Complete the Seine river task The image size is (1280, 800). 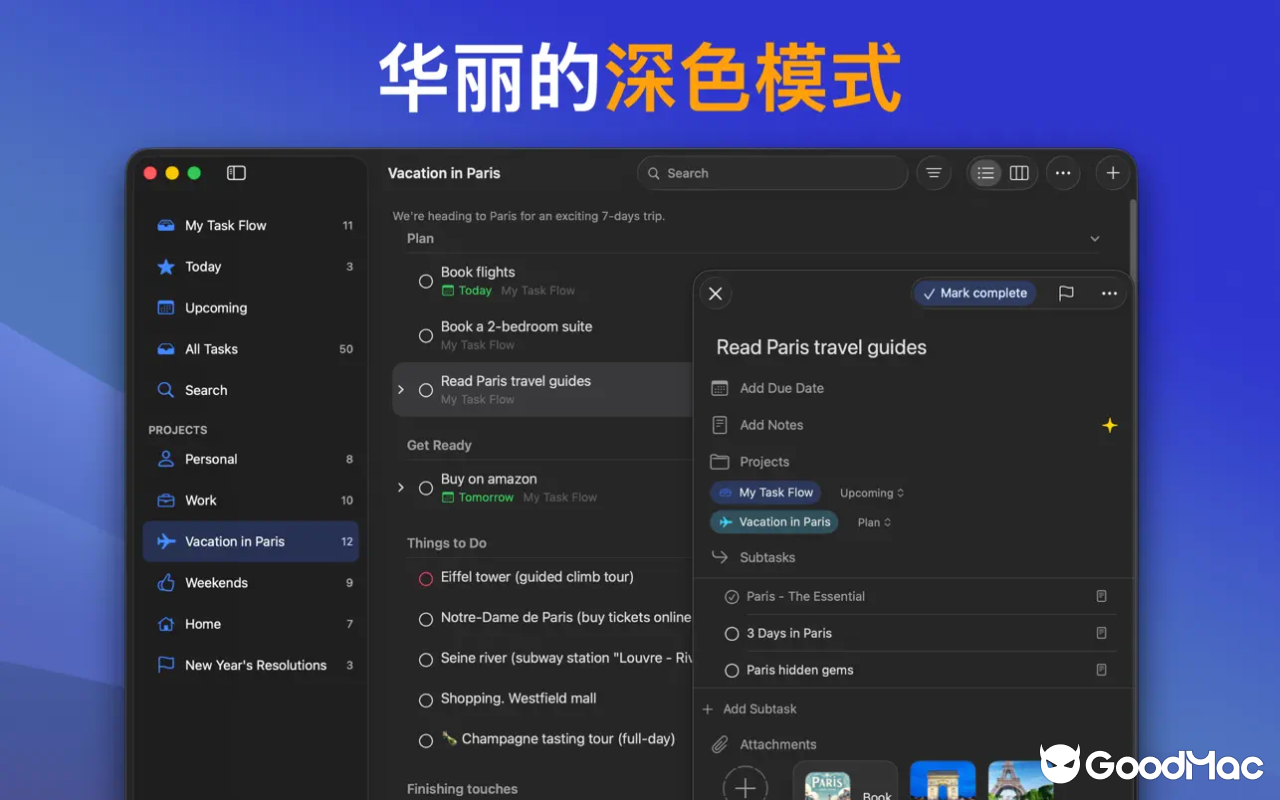[426, 660]
